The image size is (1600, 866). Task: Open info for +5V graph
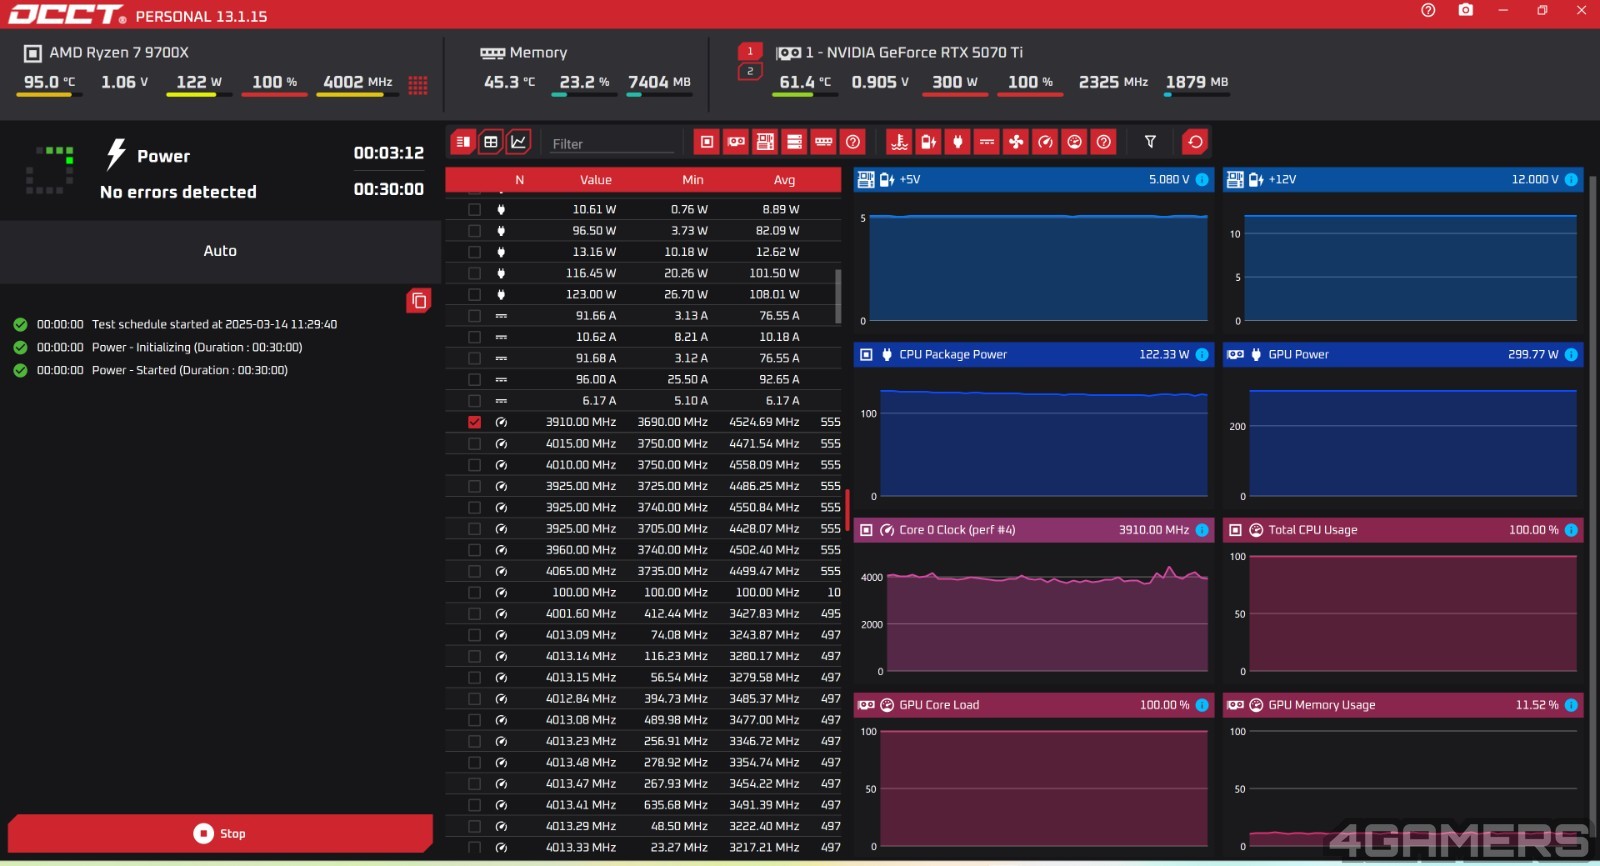pos(1202,180)
